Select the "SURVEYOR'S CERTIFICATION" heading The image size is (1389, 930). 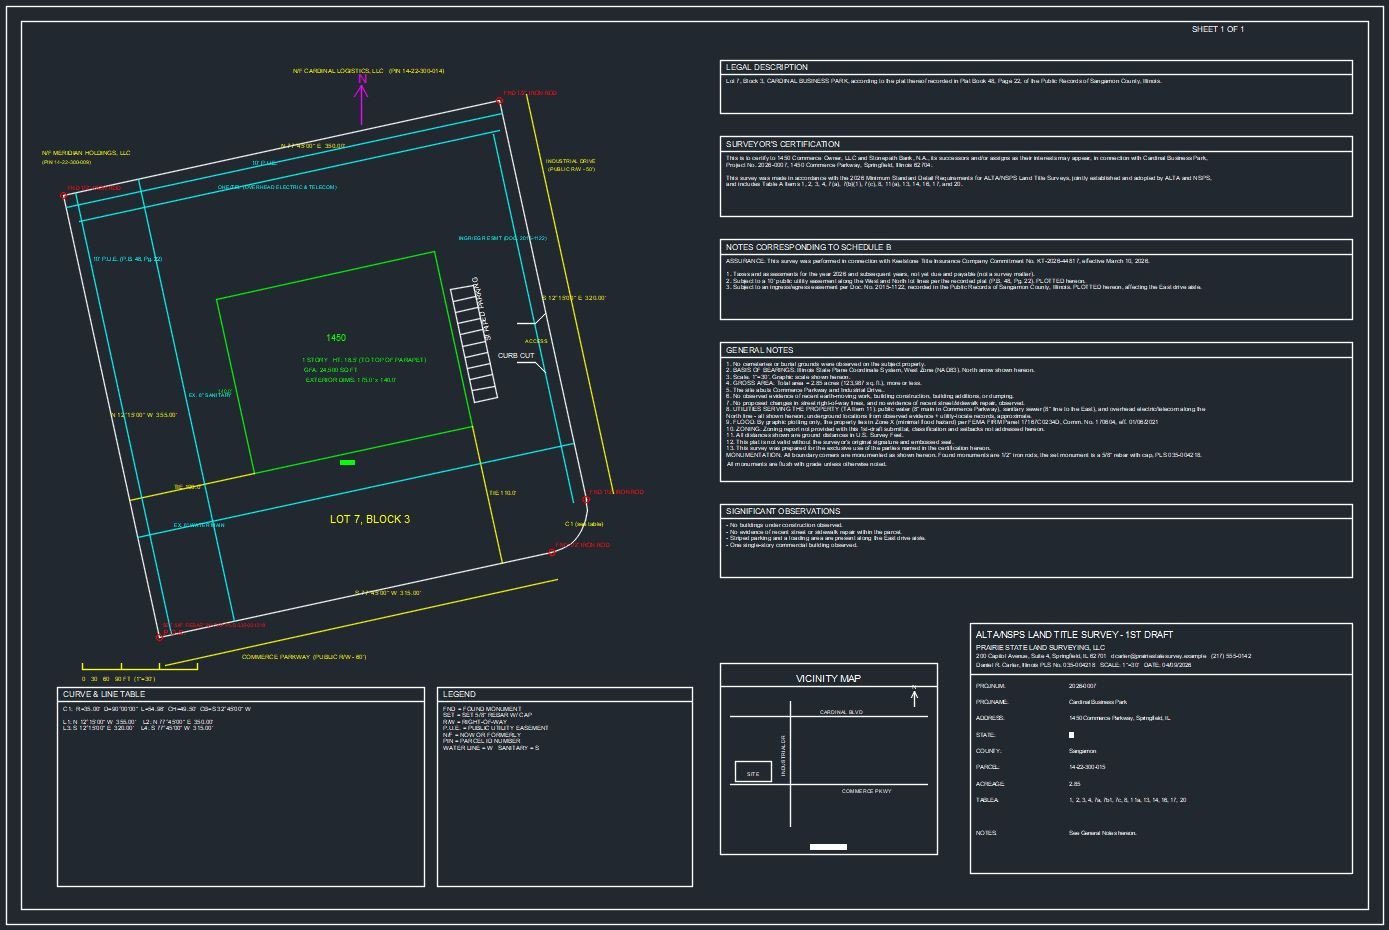tap(783, 144)
